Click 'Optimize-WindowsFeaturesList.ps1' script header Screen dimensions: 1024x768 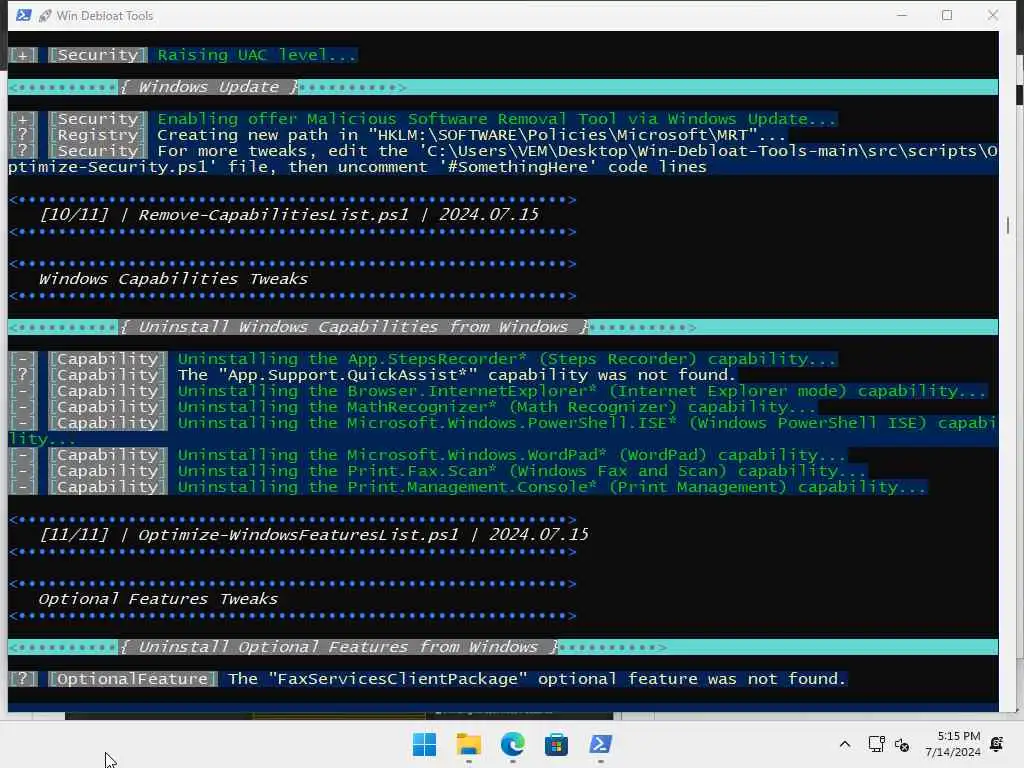(x=313, y=535)
